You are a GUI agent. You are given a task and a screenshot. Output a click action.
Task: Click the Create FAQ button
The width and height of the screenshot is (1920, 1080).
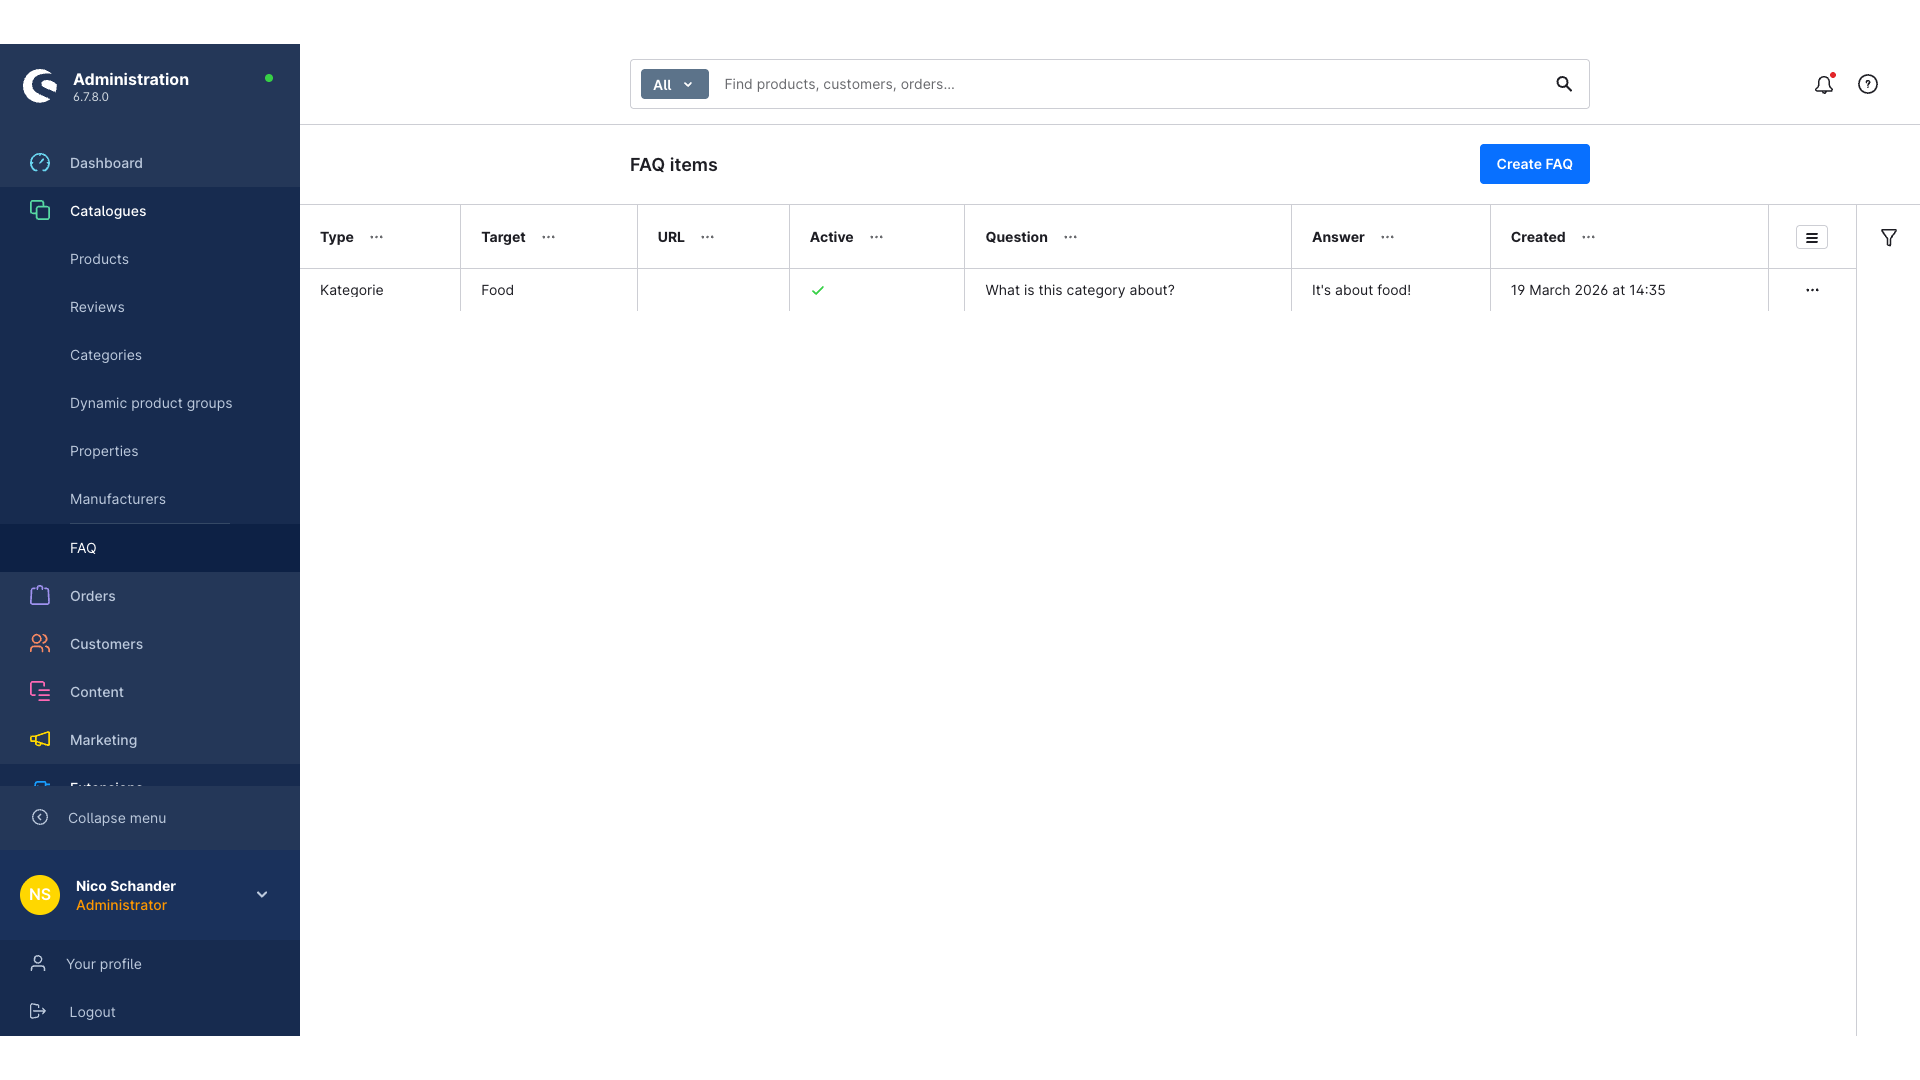pyautogui.click(x=1533, y=164)
